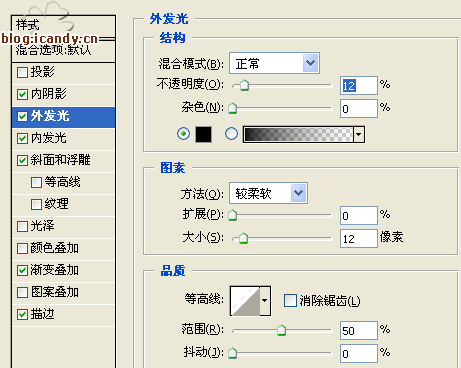Click the 大小 slider handle
461x368 pixels.
pyautogui.click(x=244, y=238)
